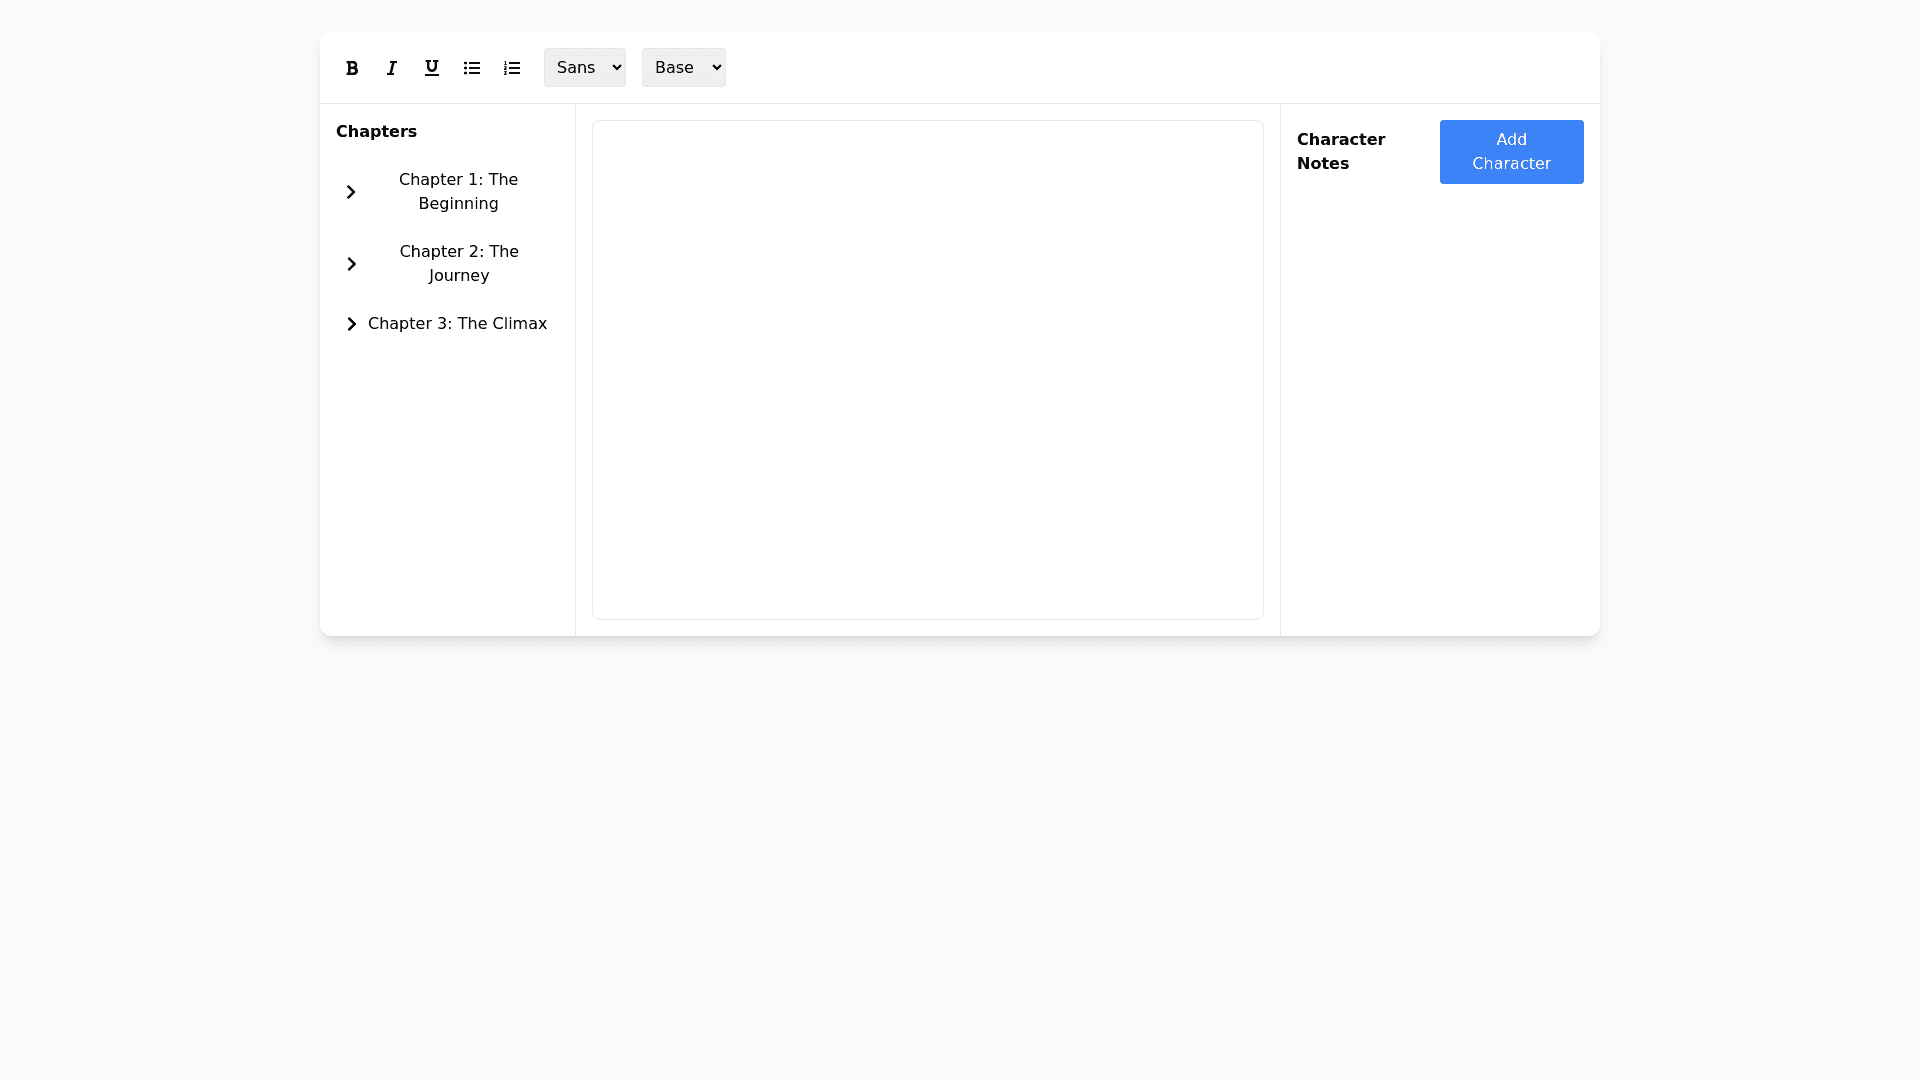Insert a bulleted list
The image size is (1920, 1080).
[472, 68]
